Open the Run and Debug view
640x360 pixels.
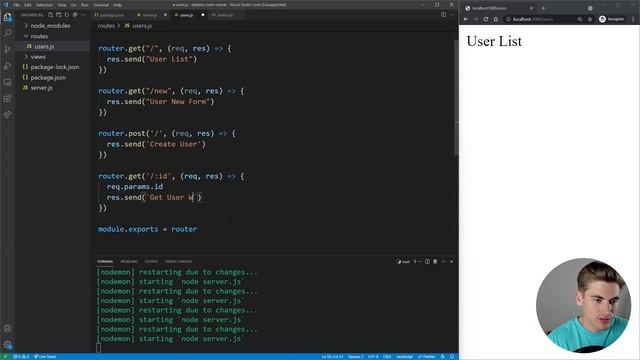pos(8,66)
